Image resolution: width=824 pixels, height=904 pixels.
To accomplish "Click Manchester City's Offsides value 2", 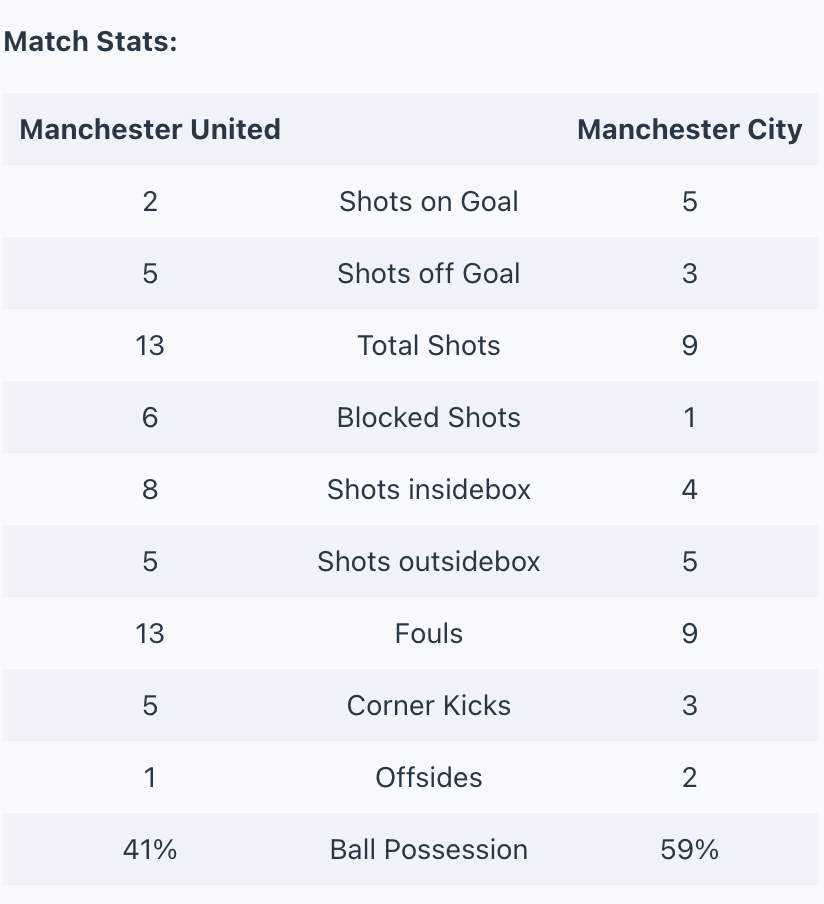I will click(690, 778).
